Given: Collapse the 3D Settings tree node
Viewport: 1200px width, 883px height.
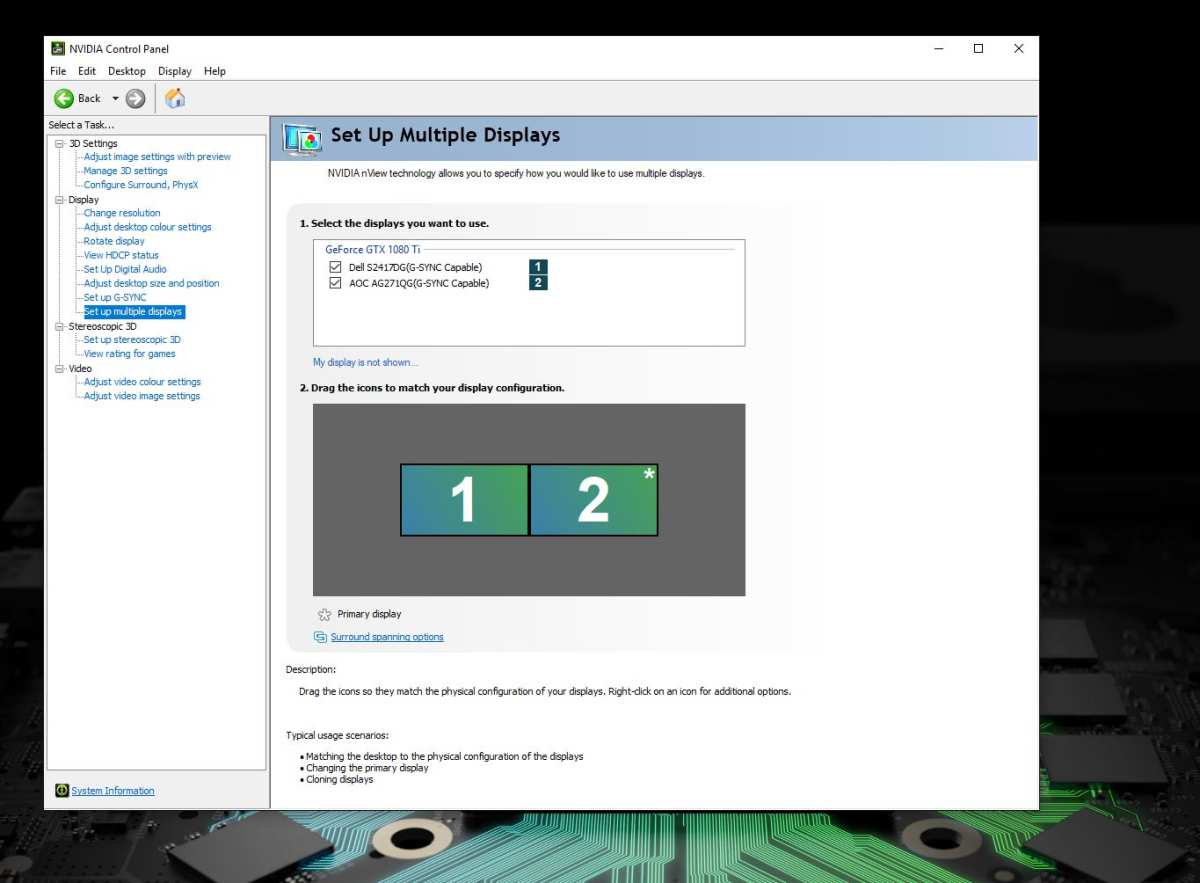Looking at the screenshot, I should pos(59,143).
